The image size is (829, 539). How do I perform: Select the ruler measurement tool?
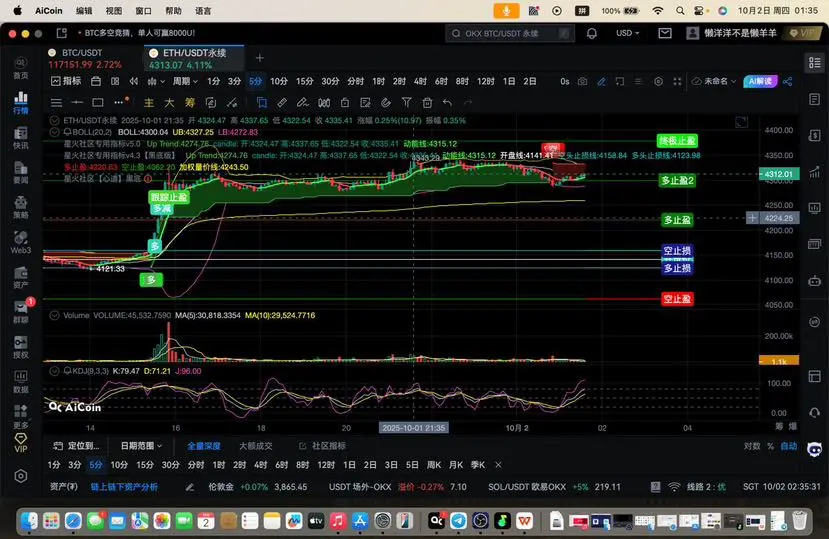pos(282,102)
